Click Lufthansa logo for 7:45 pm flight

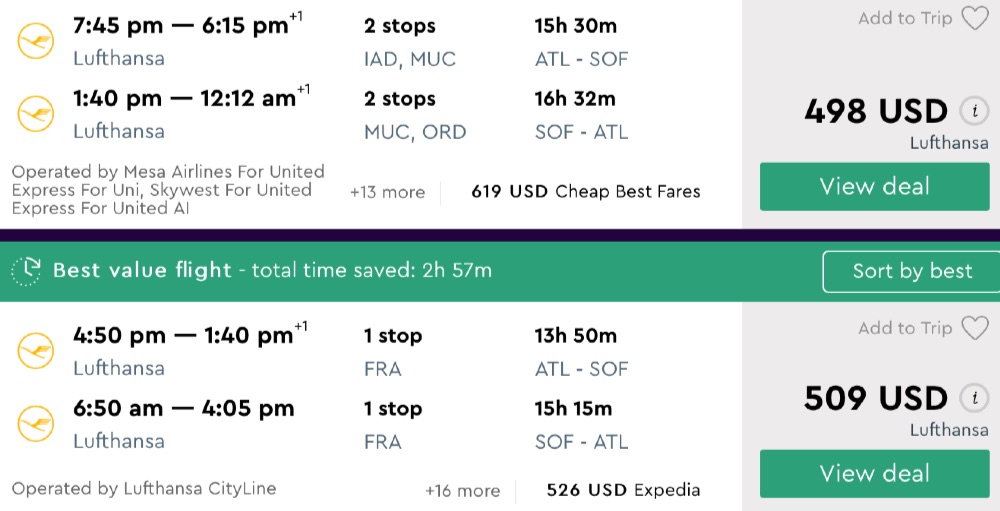click(x=36, y=41)
